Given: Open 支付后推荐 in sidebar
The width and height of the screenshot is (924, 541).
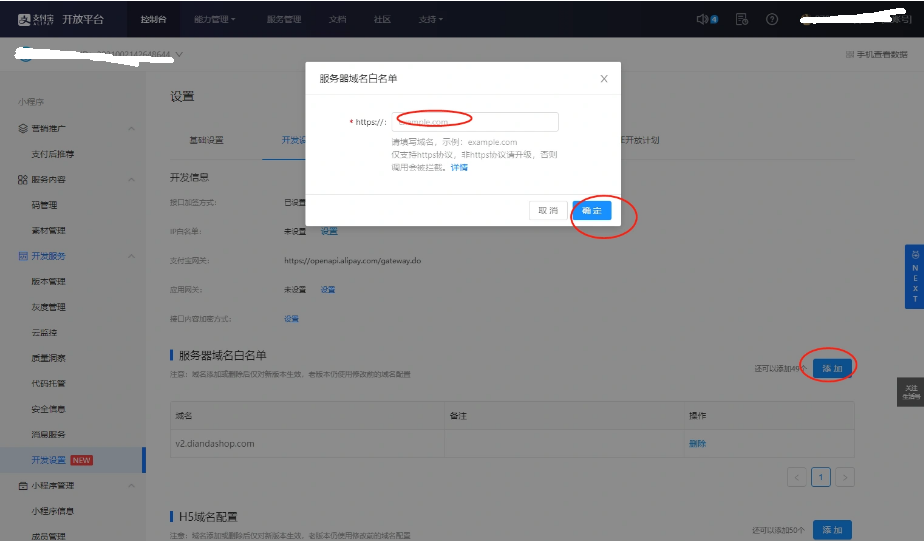Looking at the screenshot, I should point(52,154).
